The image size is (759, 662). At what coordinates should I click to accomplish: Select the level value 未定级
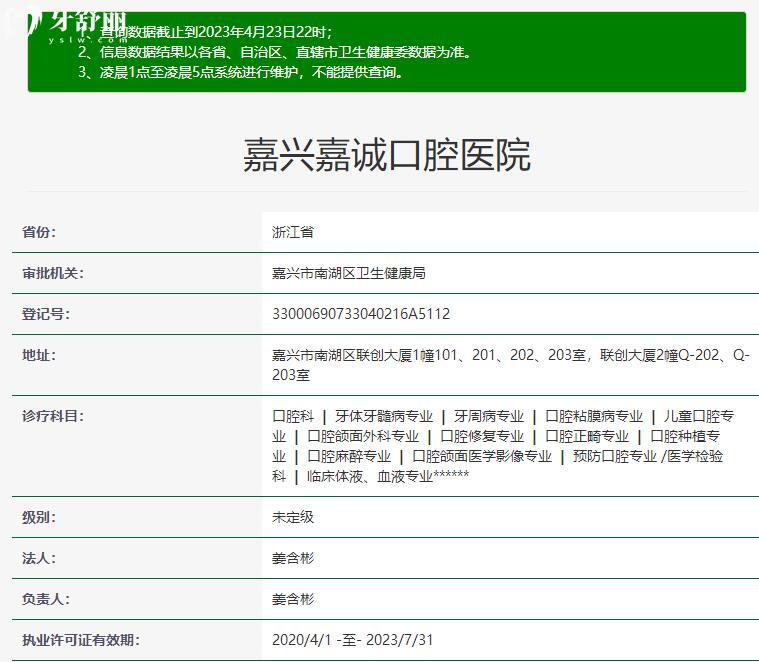pos(293,517)
